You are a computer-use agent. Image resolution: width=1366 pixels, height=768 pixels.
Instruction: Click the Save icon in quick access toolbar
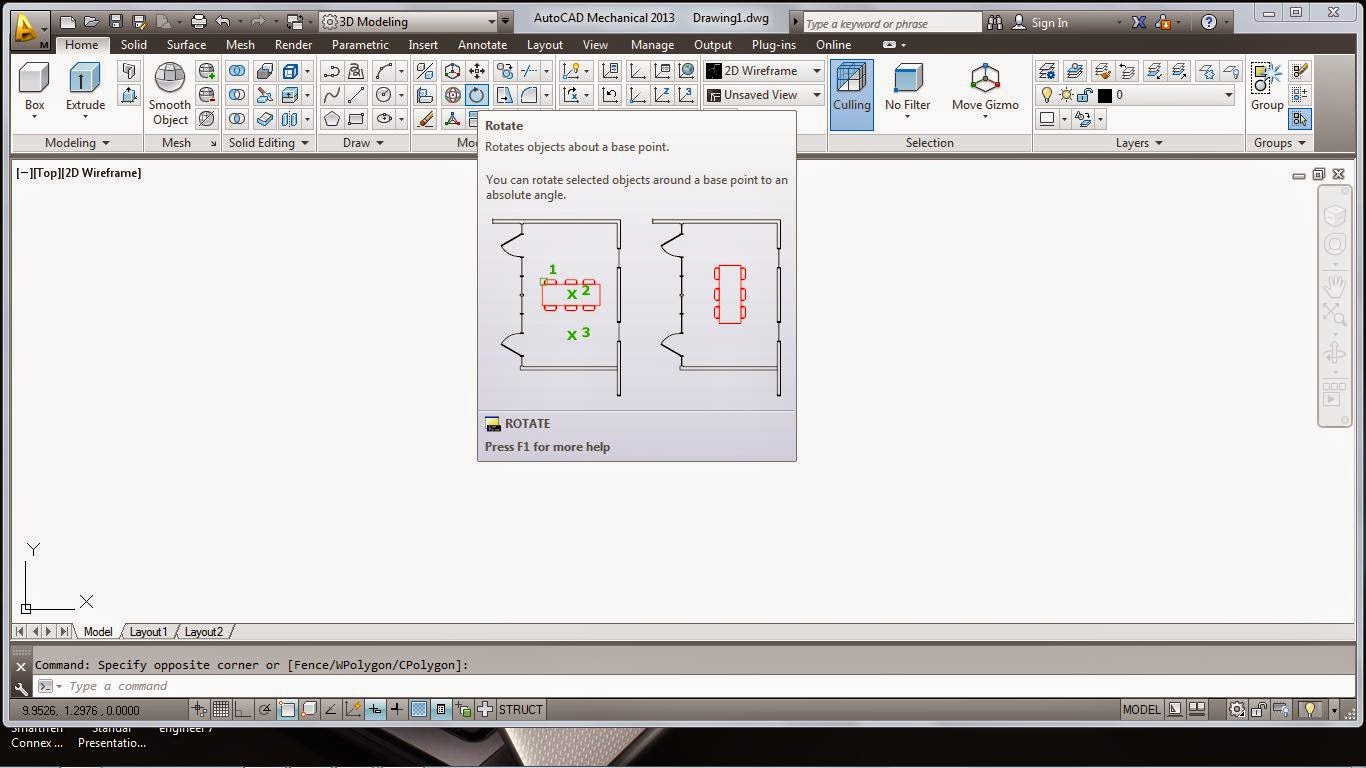(116, 21)
